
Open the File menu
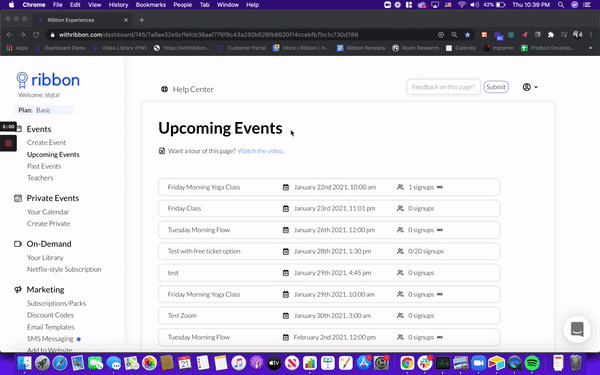point(58,5)
